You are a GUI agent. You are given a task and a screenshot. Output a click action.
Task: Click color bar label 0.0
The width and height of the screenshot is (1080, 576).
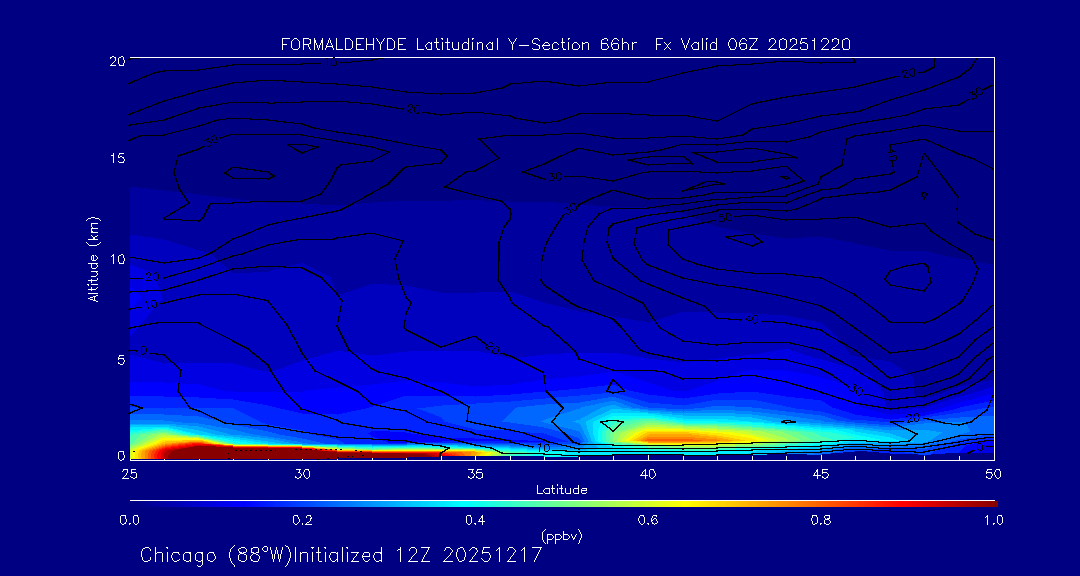click(129, 520)
